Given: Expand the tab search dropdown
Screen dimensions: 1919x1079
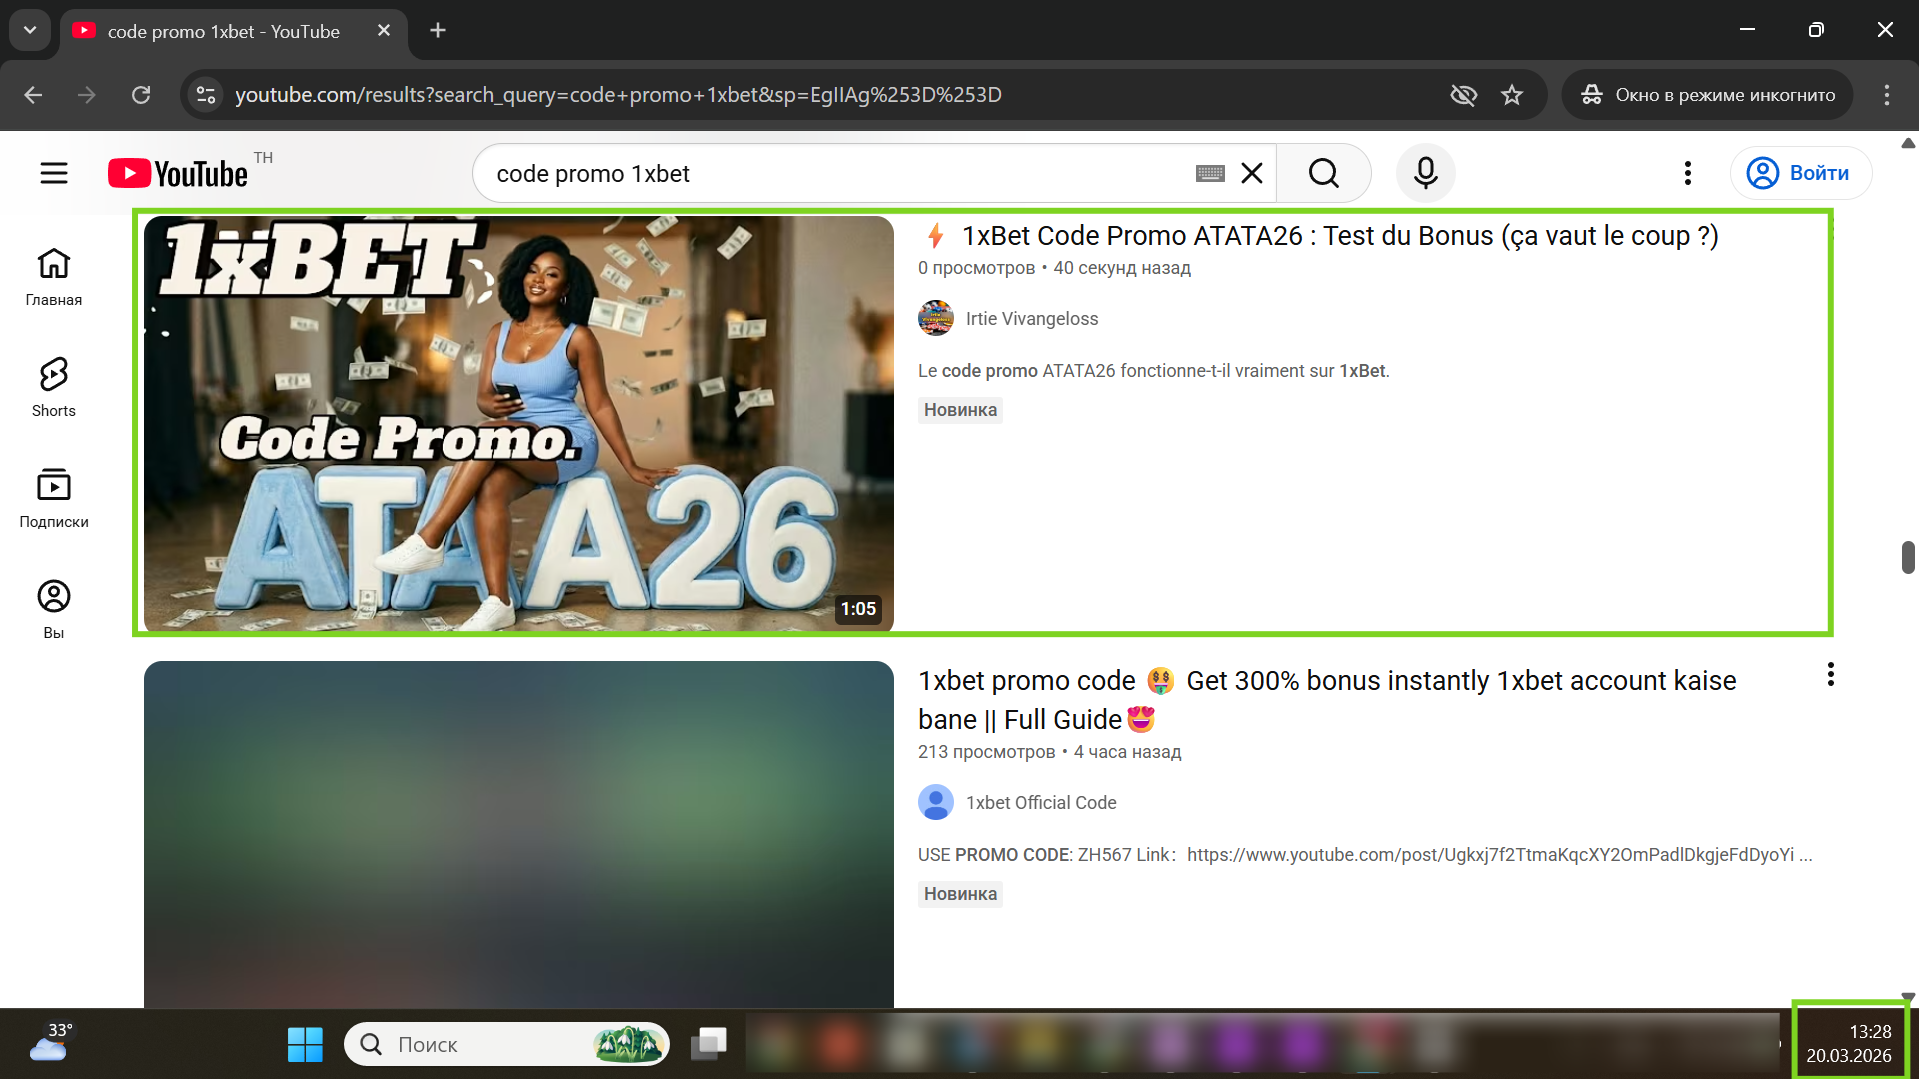Looking at the screenshot, I should [x=30, y=31].
